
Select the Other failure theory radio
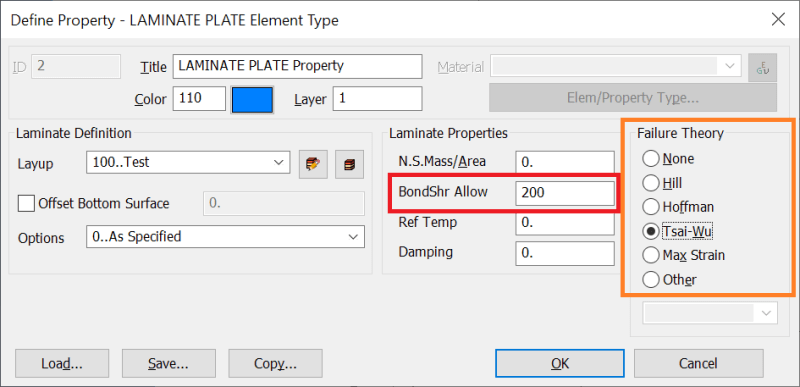point(651,279)
